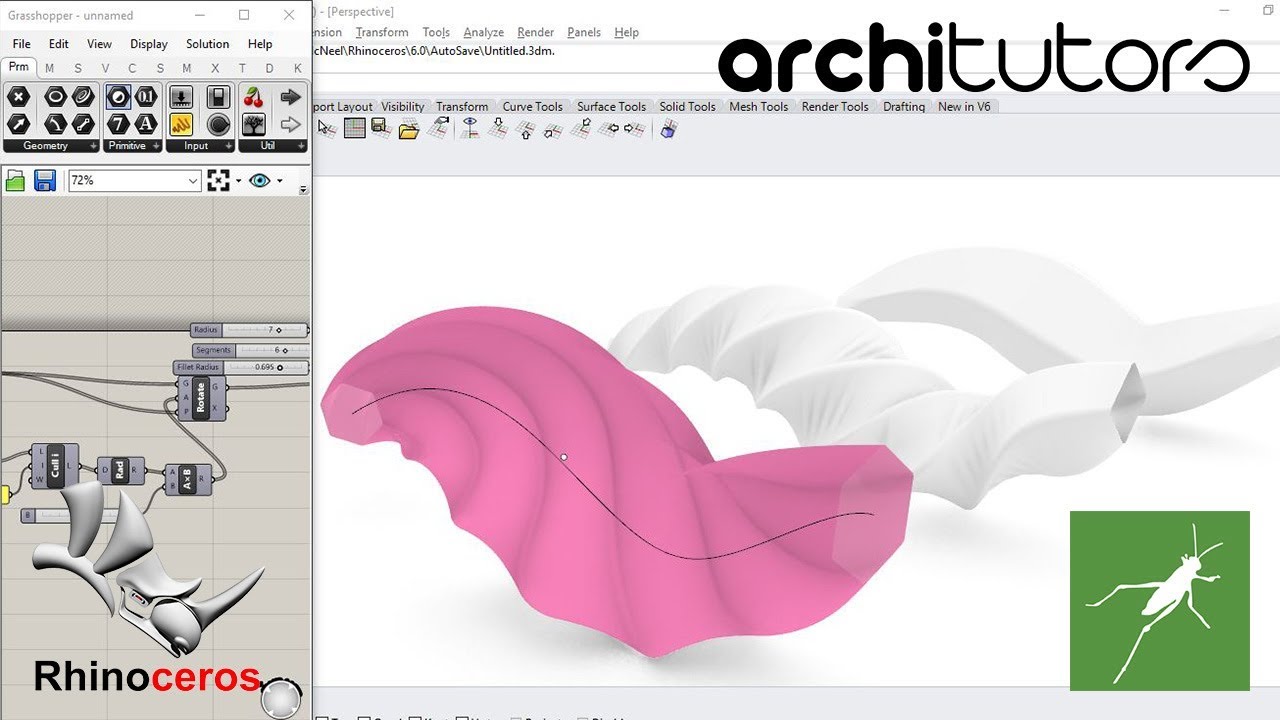Switch to the X tab in Grasshopper
The width and height of the screenshot is (1280, 720).
point(215,68)
